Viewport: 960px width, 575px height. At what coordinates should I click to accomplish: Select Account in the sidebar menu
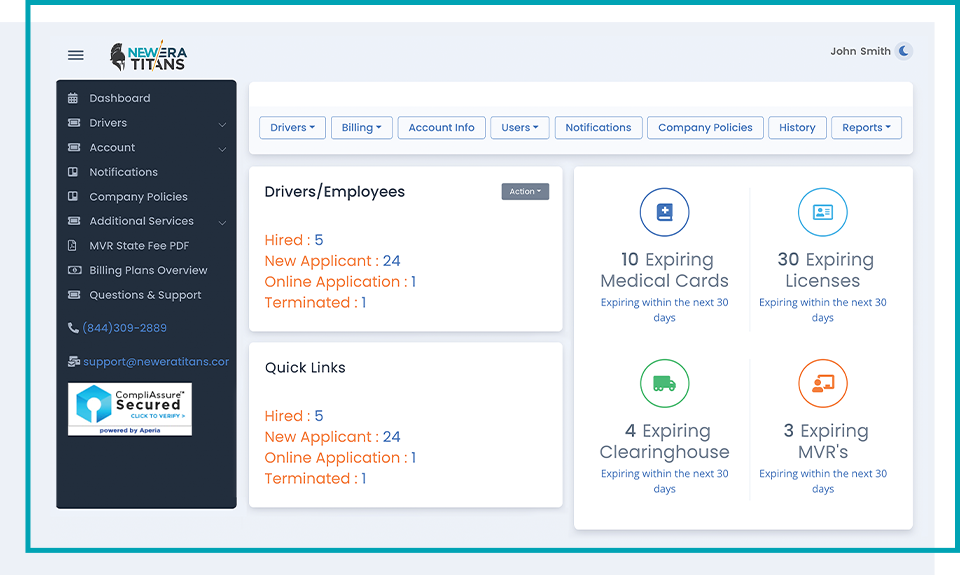click(112, 147)
